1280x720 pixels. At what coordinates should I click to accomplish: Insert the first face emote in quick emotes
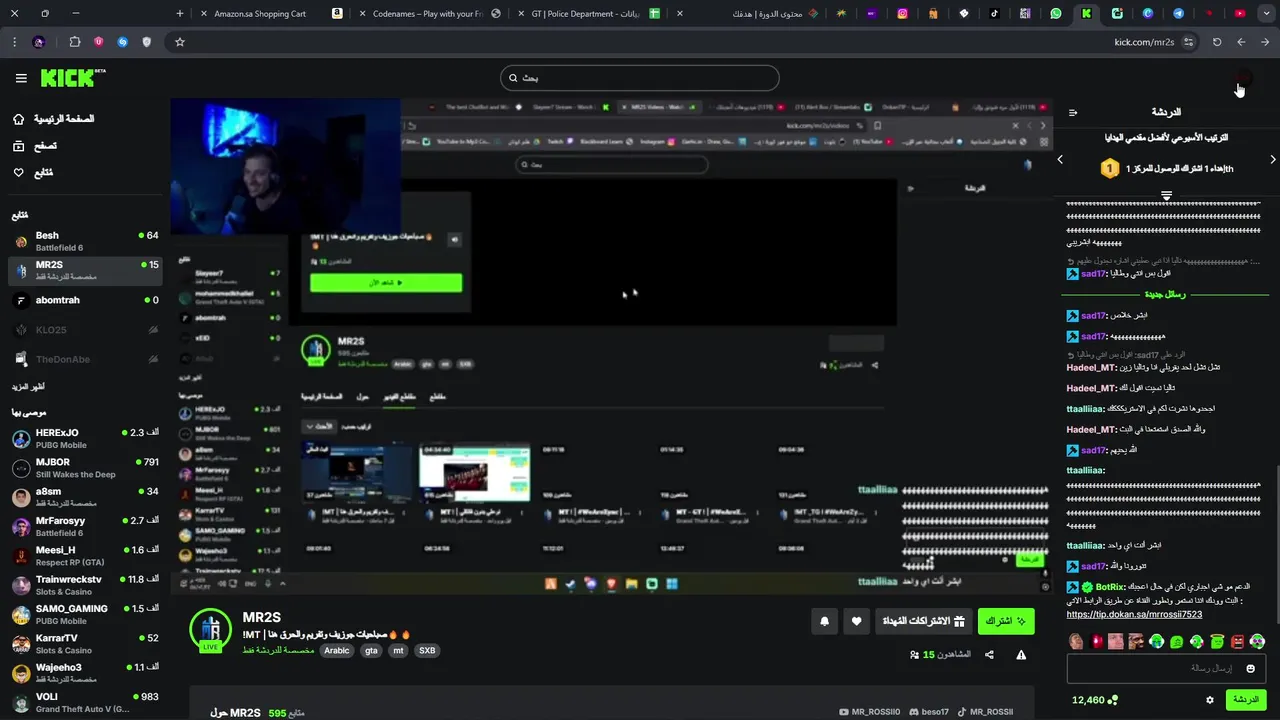point(1076,641)
